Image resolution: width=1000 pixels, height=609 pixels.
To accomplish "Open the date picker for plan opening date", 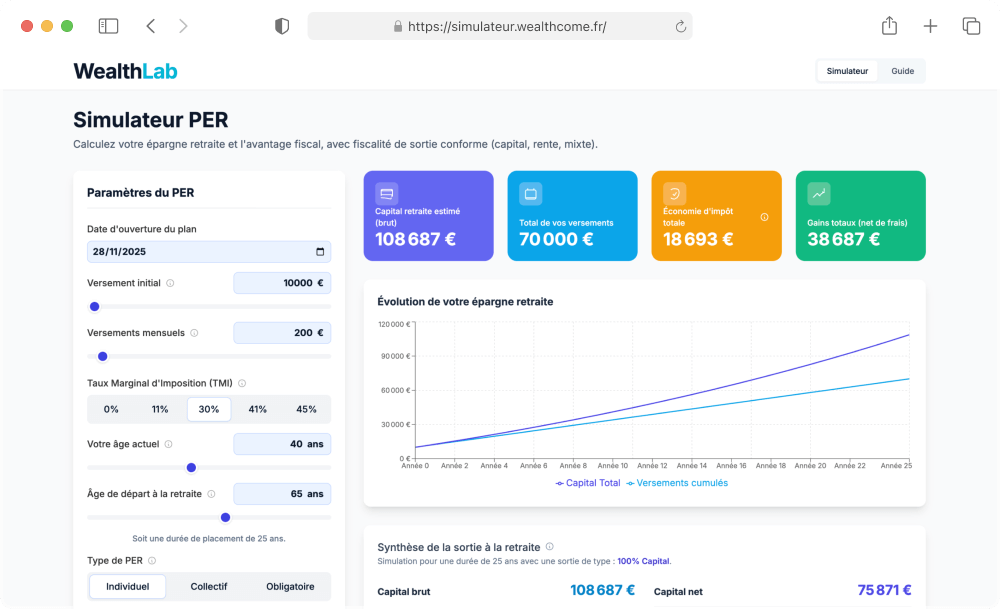I will [318, 251].
